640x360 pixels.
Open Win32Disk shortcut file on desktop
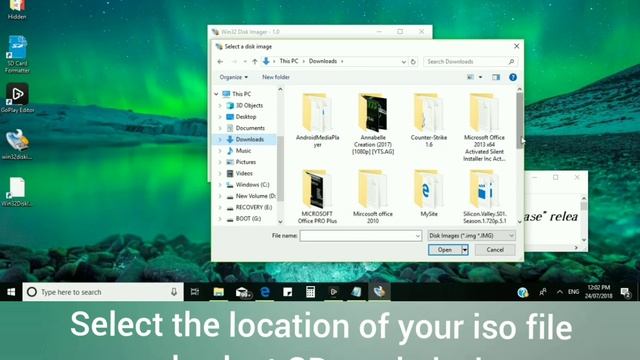(17, 192)
